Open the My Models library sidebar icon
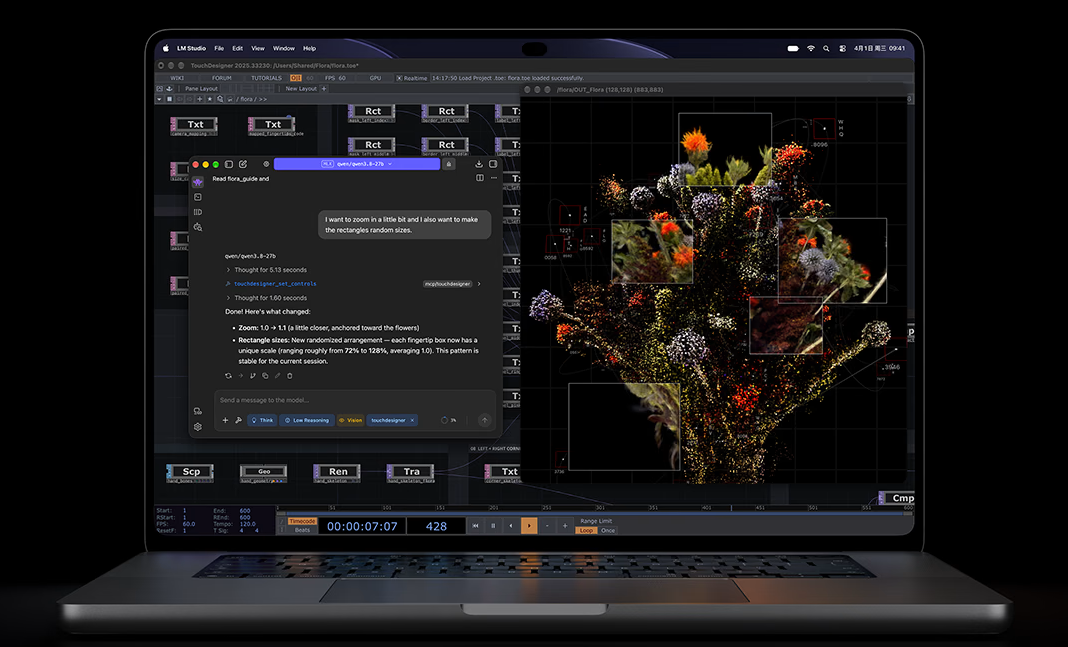Screen dimensions: 1068x647 coord(198,212)
